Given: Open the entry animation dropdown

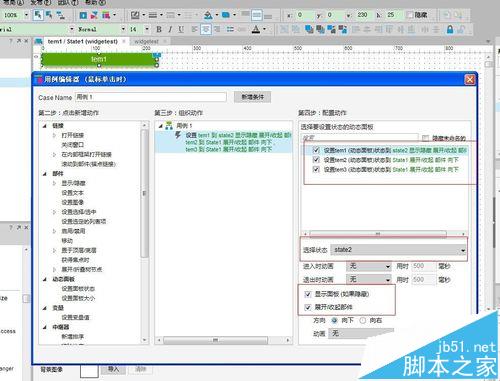Looking at the screenshot, I should point(369,266).
